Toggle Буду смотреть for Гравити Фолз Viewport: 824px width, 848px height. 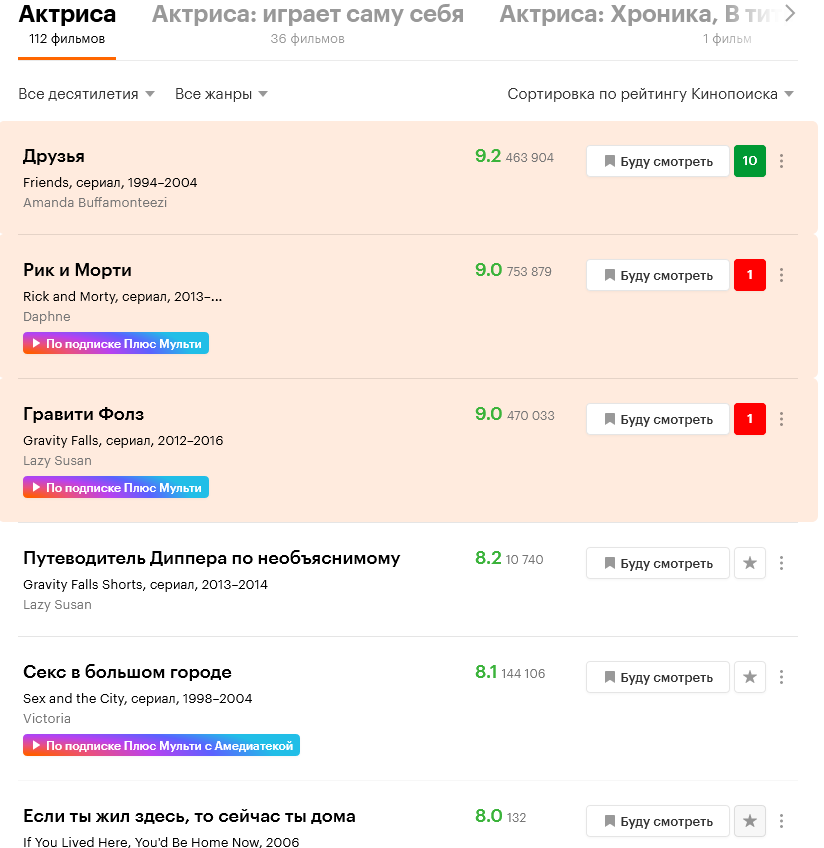pos(658,419)
